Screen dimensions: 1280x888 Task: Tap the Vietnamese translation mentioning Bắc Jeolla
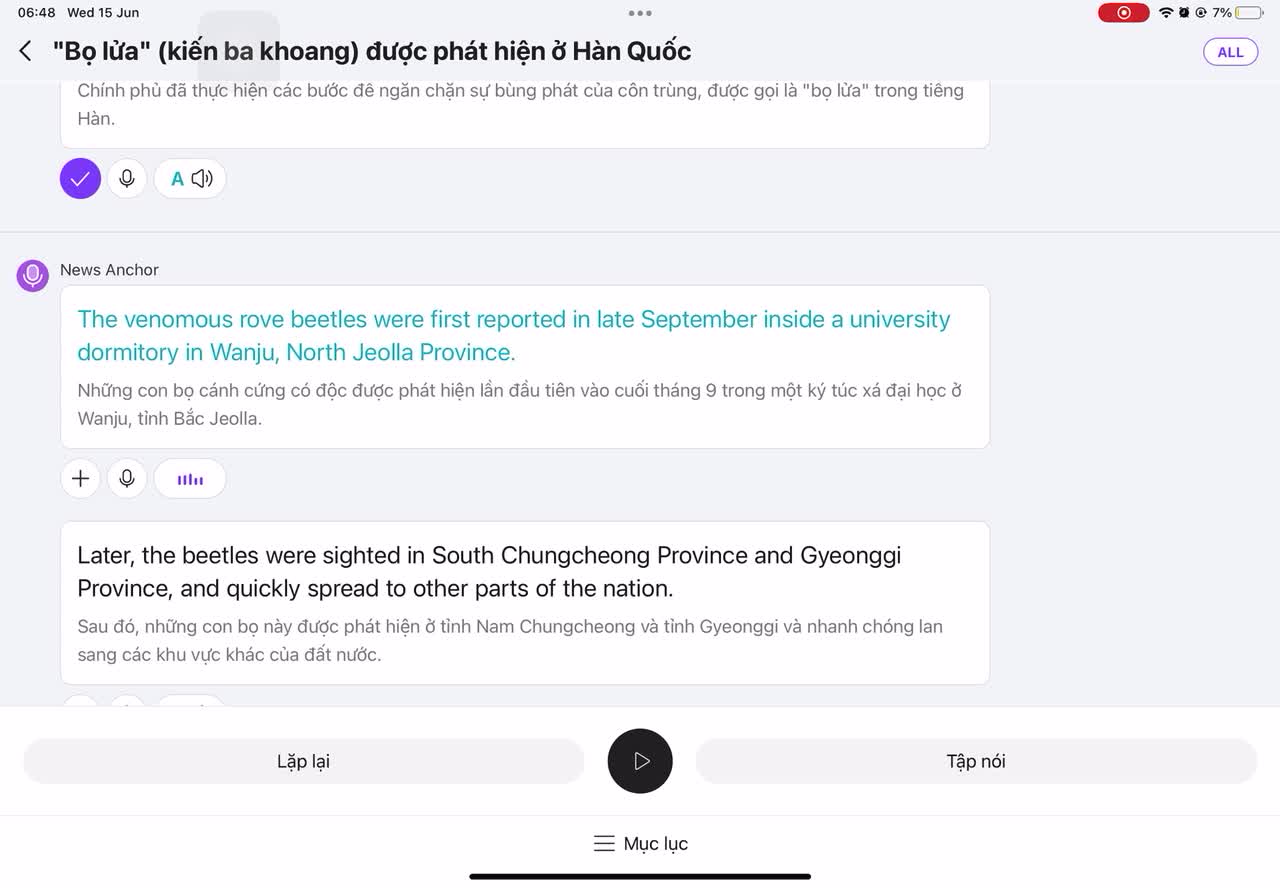pos(519,404)
